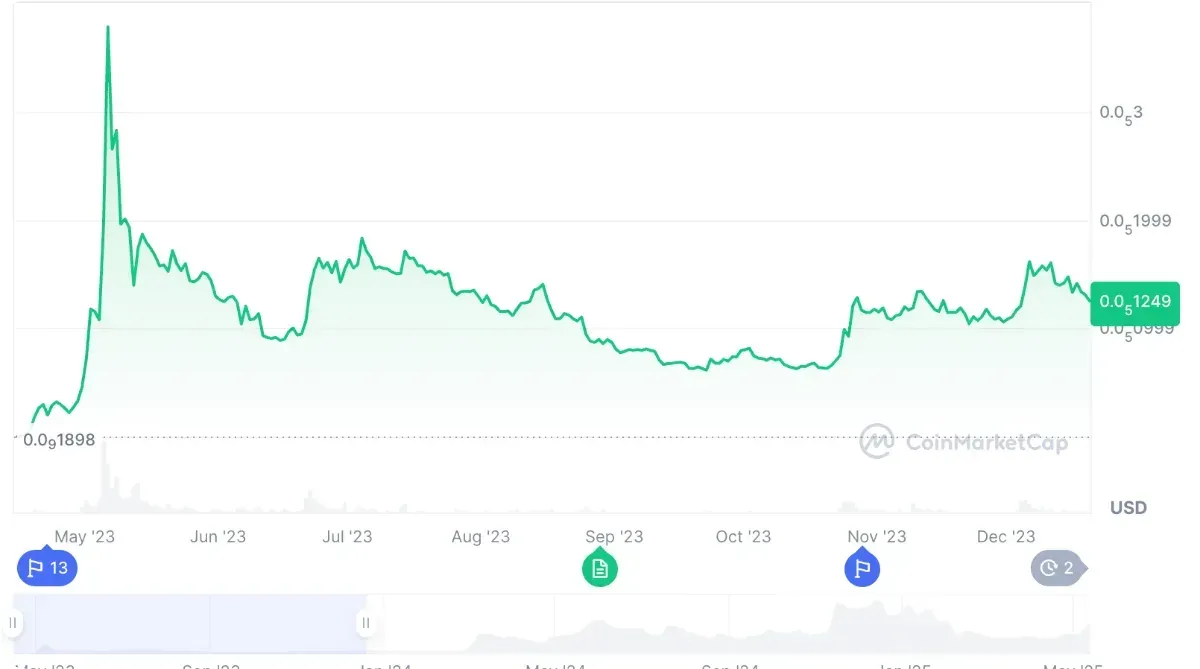Click the blue flag marker under Nov '23
The height and width of the screenshot is (669, 1200).
pyautogui.click(x=861, y=568)
